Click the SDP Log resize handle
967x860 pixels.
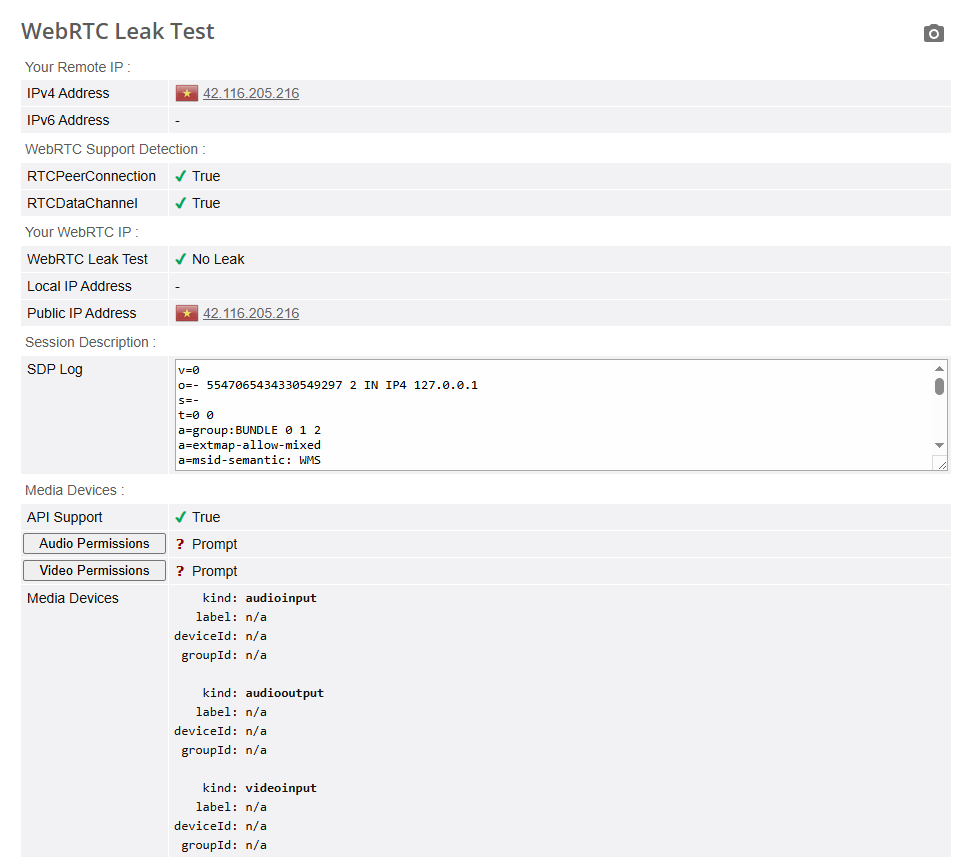940,463
